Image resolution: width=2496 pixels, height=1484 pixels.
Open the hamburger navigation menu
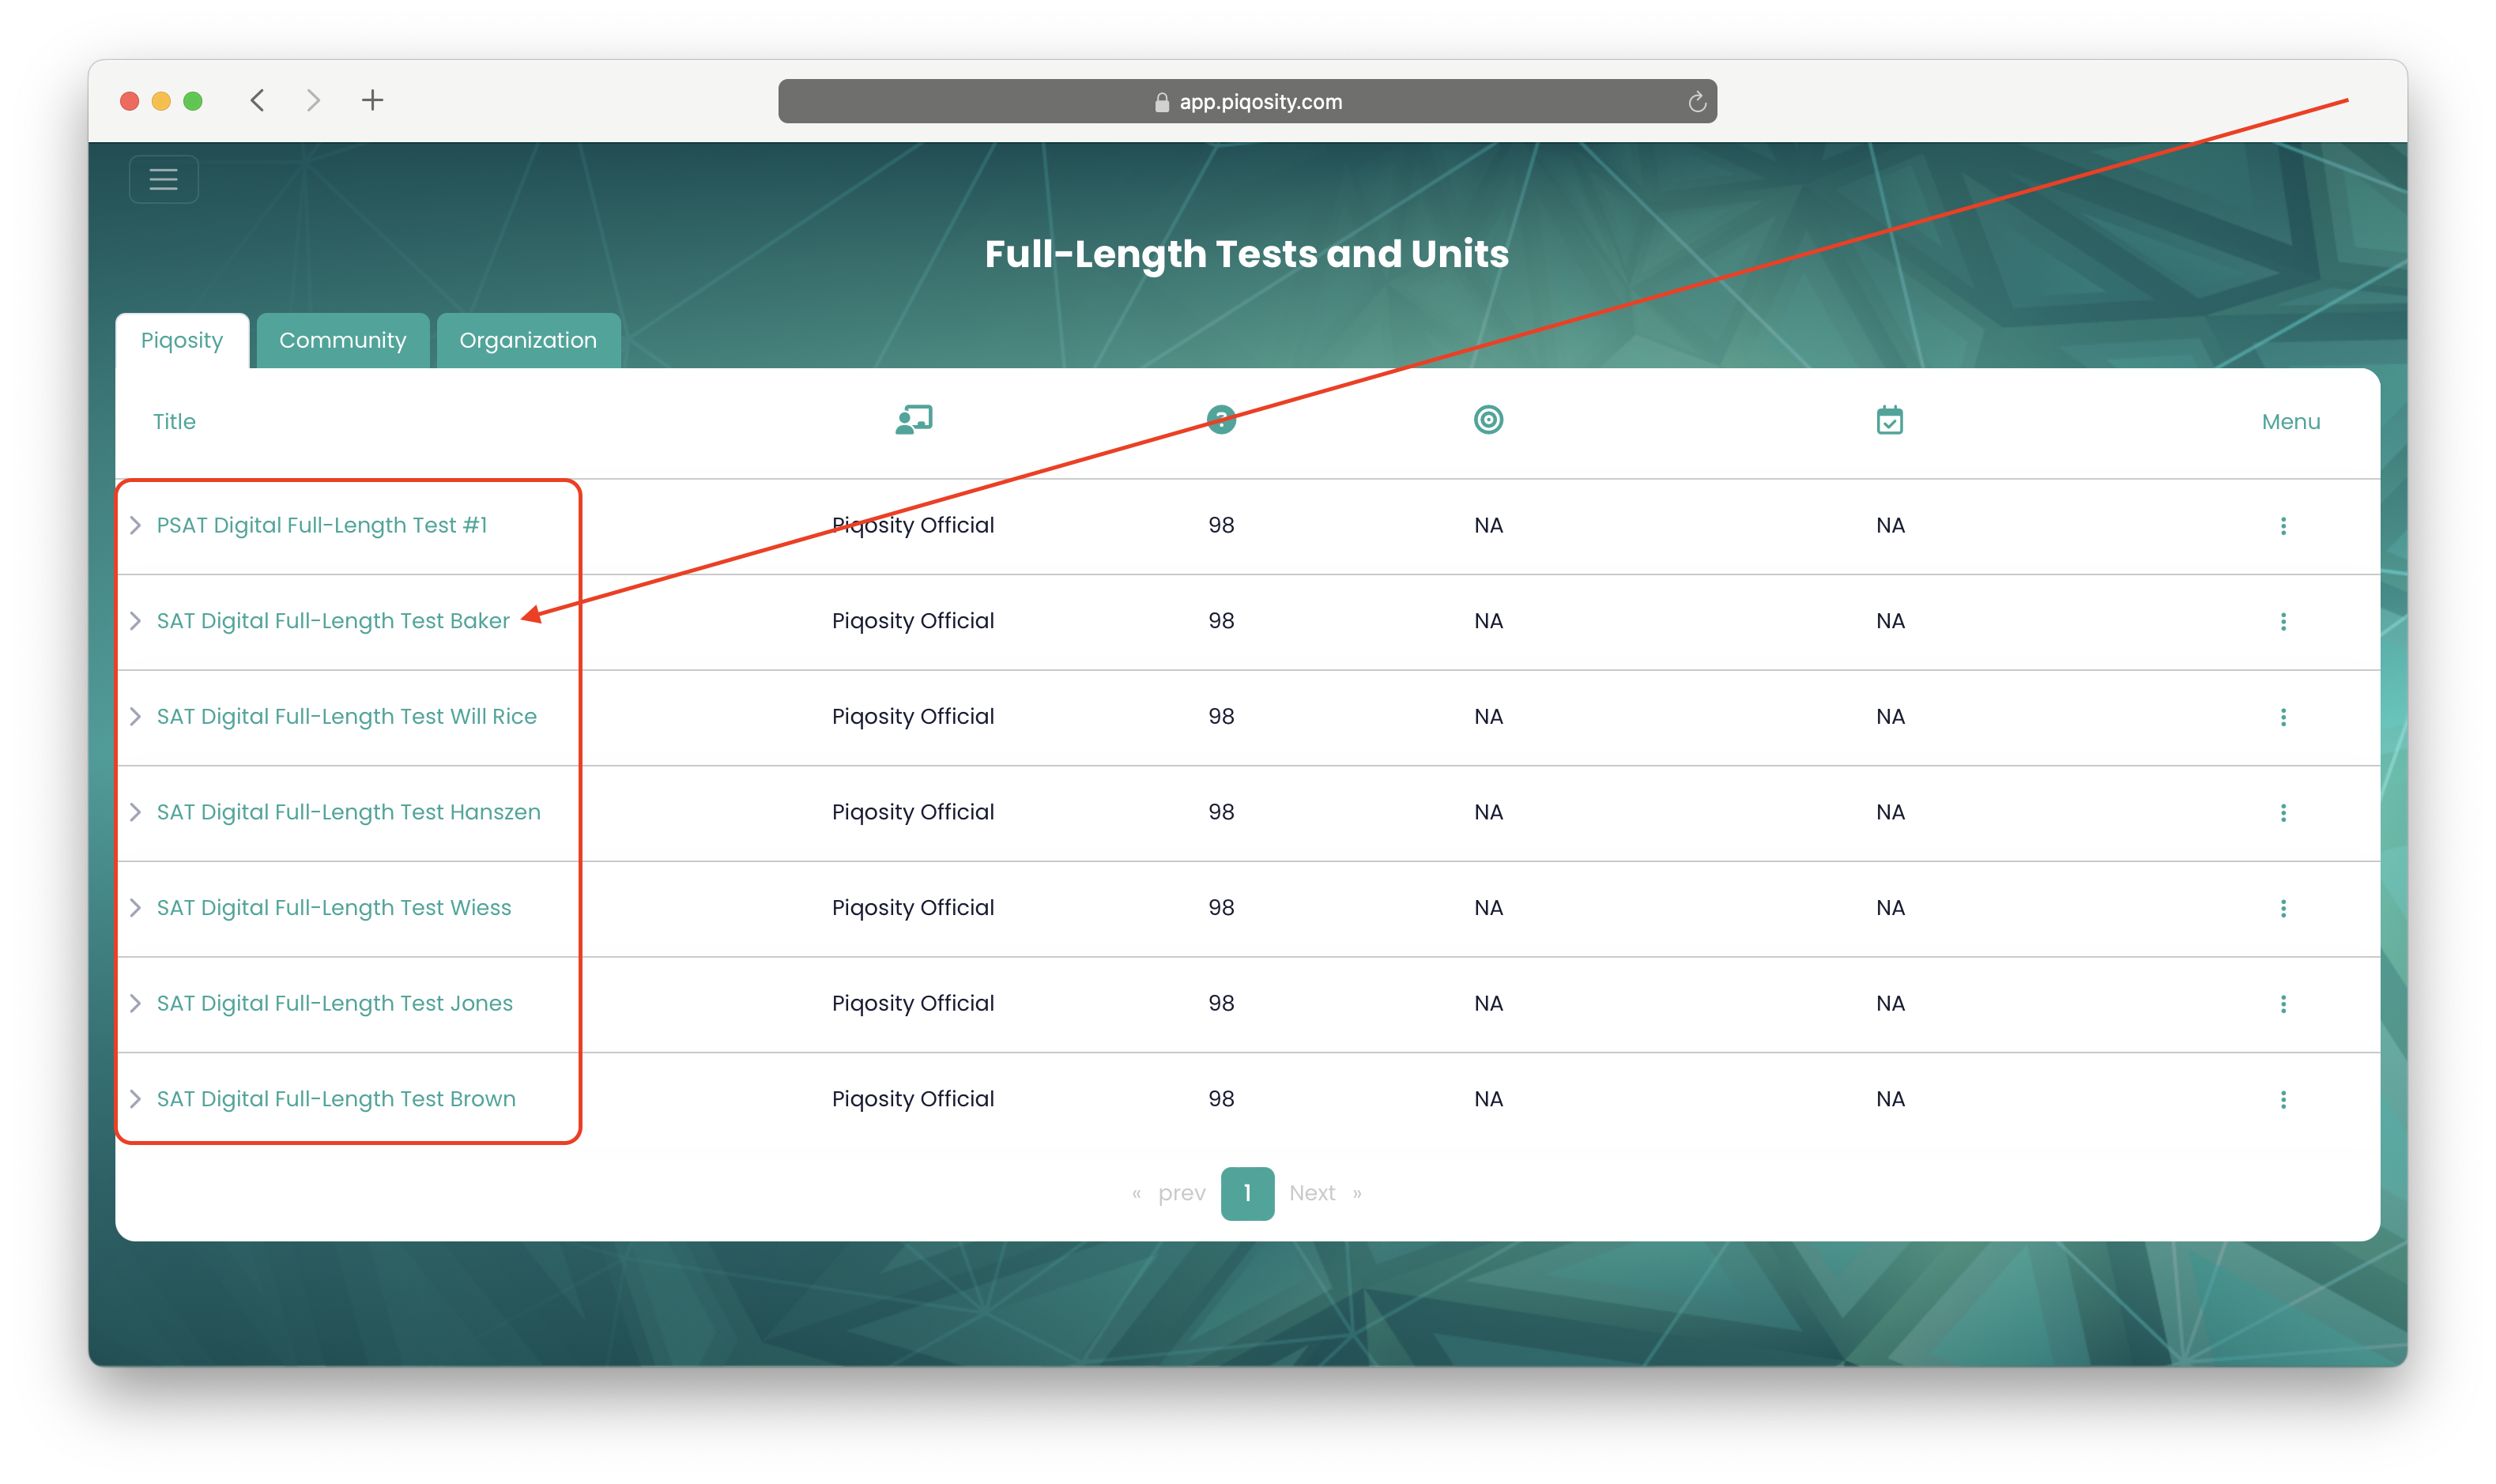tap(163, 179)
